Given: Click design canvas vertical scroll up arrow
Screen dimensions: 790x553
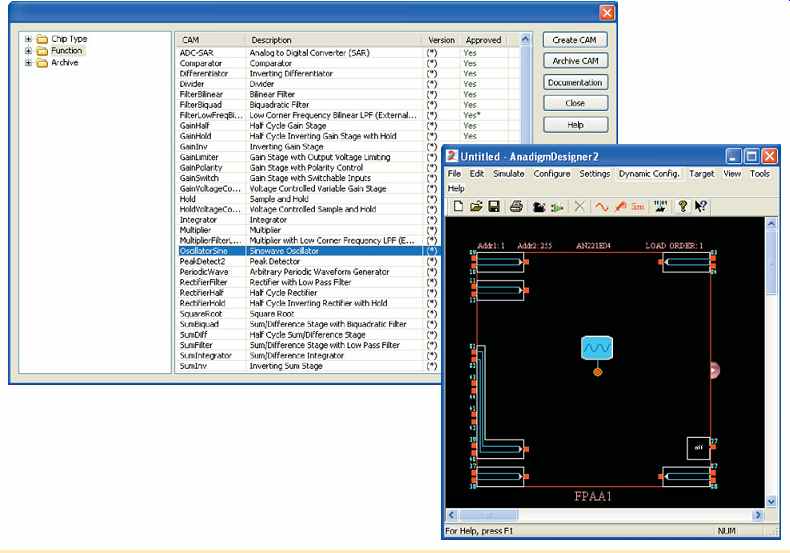Looking at the screenshot, I should coord(771,223).
